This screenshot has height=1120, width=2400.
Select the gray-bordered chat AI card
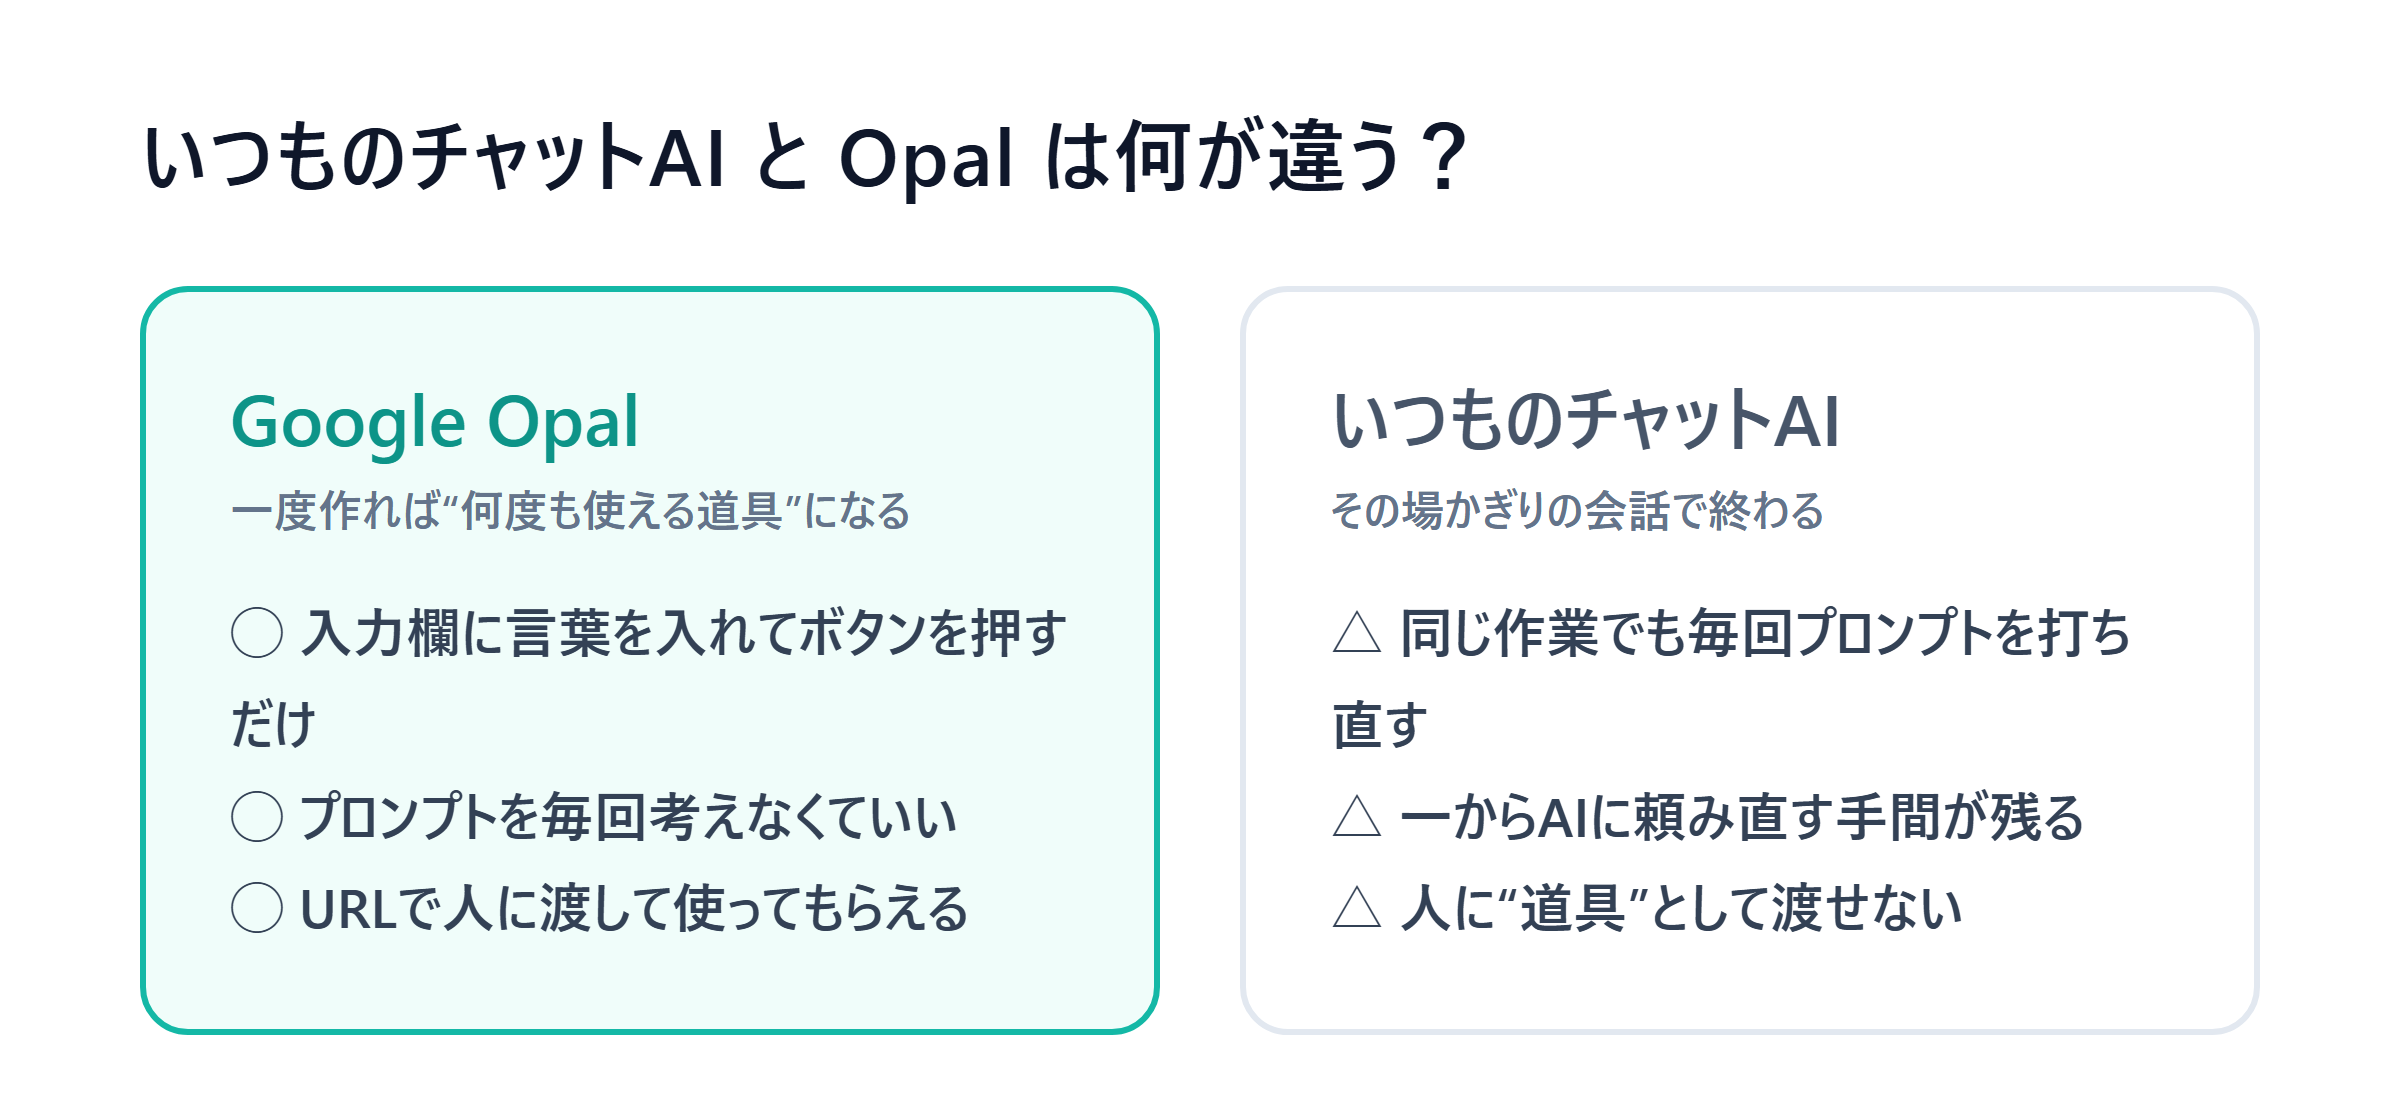click(1749, 660)
